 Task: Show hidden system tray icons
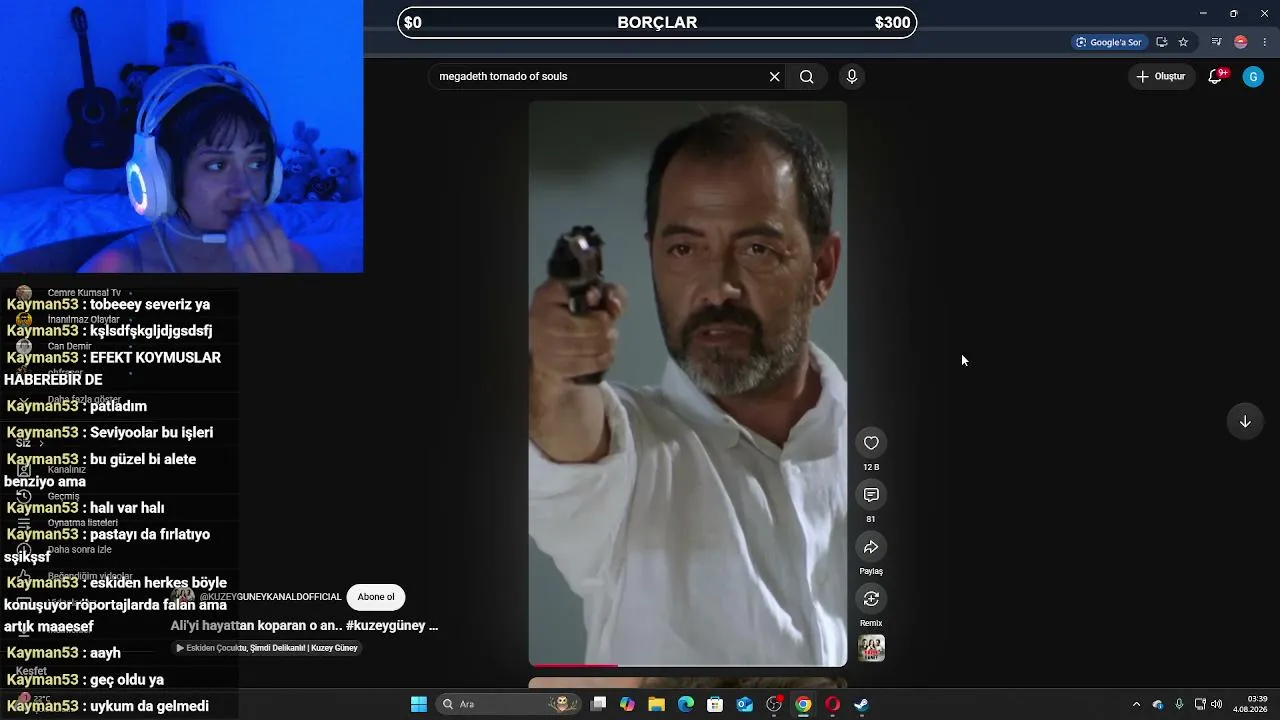1136,704
